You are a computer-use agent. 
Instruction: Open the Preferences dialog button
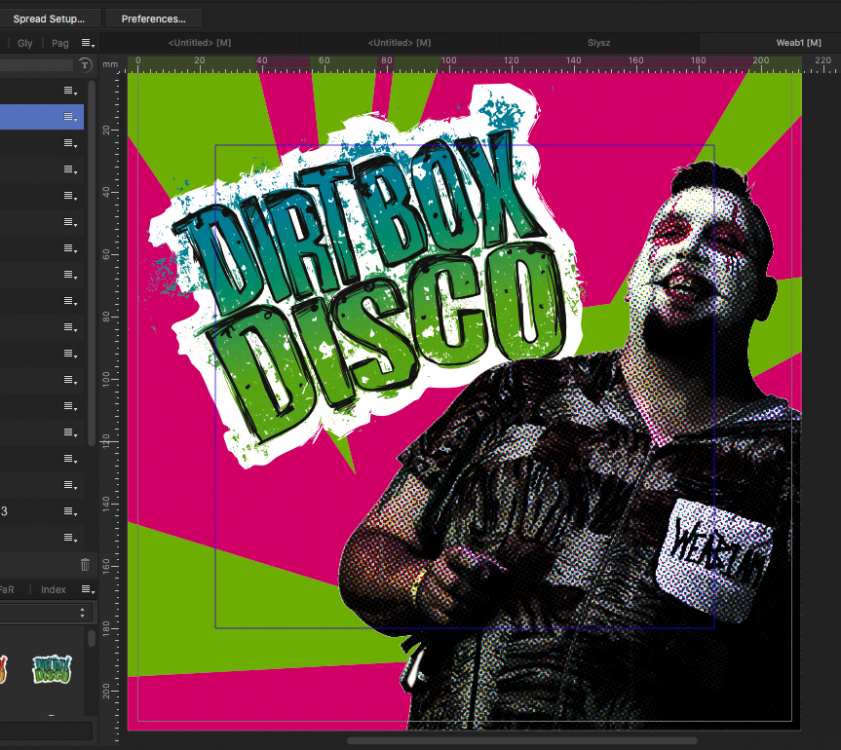(x=153, y=19)
